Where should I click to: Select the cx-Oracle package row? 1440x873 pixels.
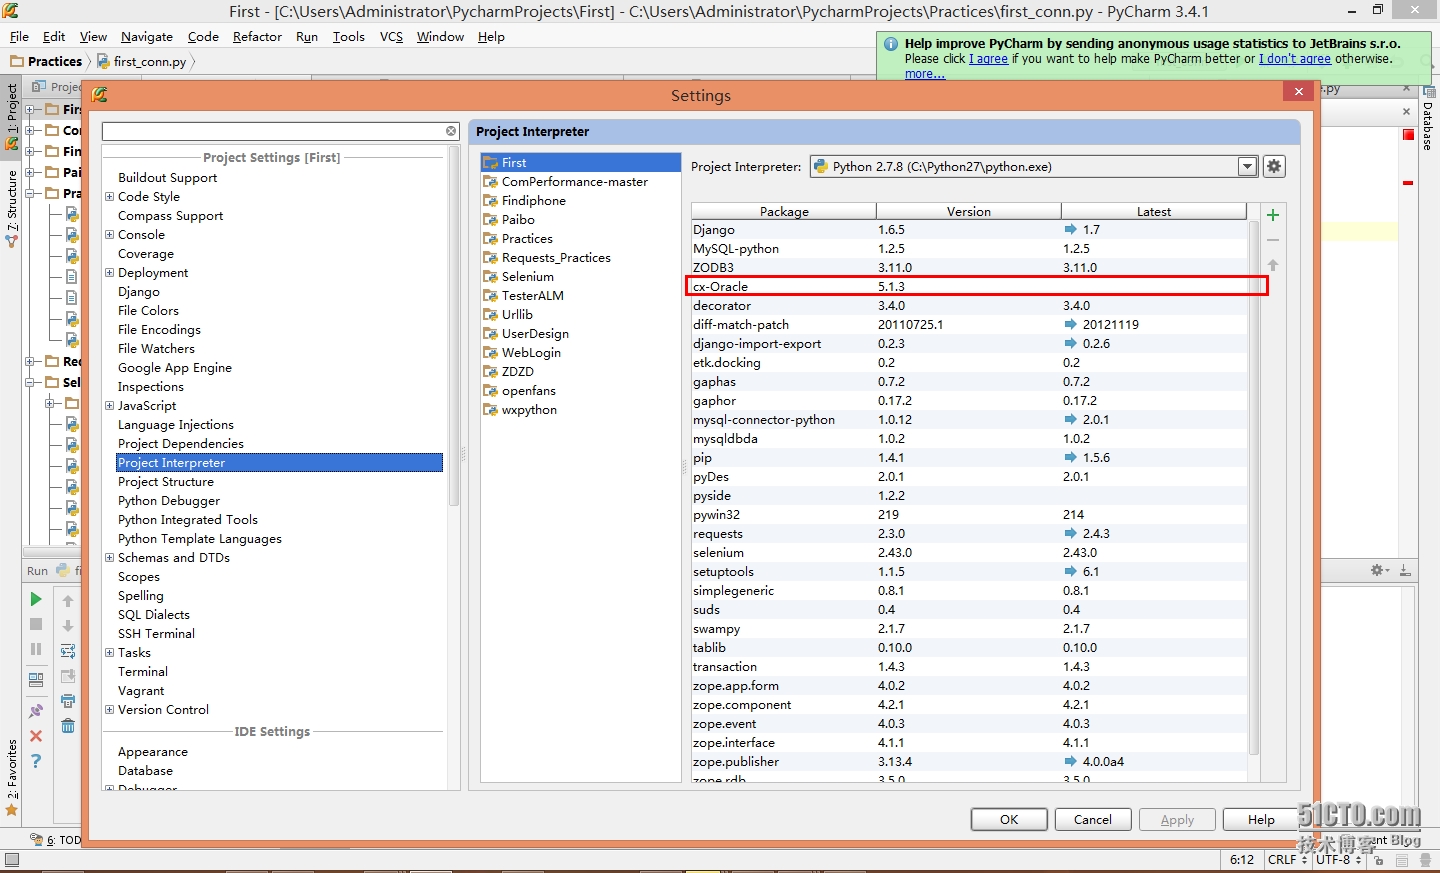click(969, 287)
